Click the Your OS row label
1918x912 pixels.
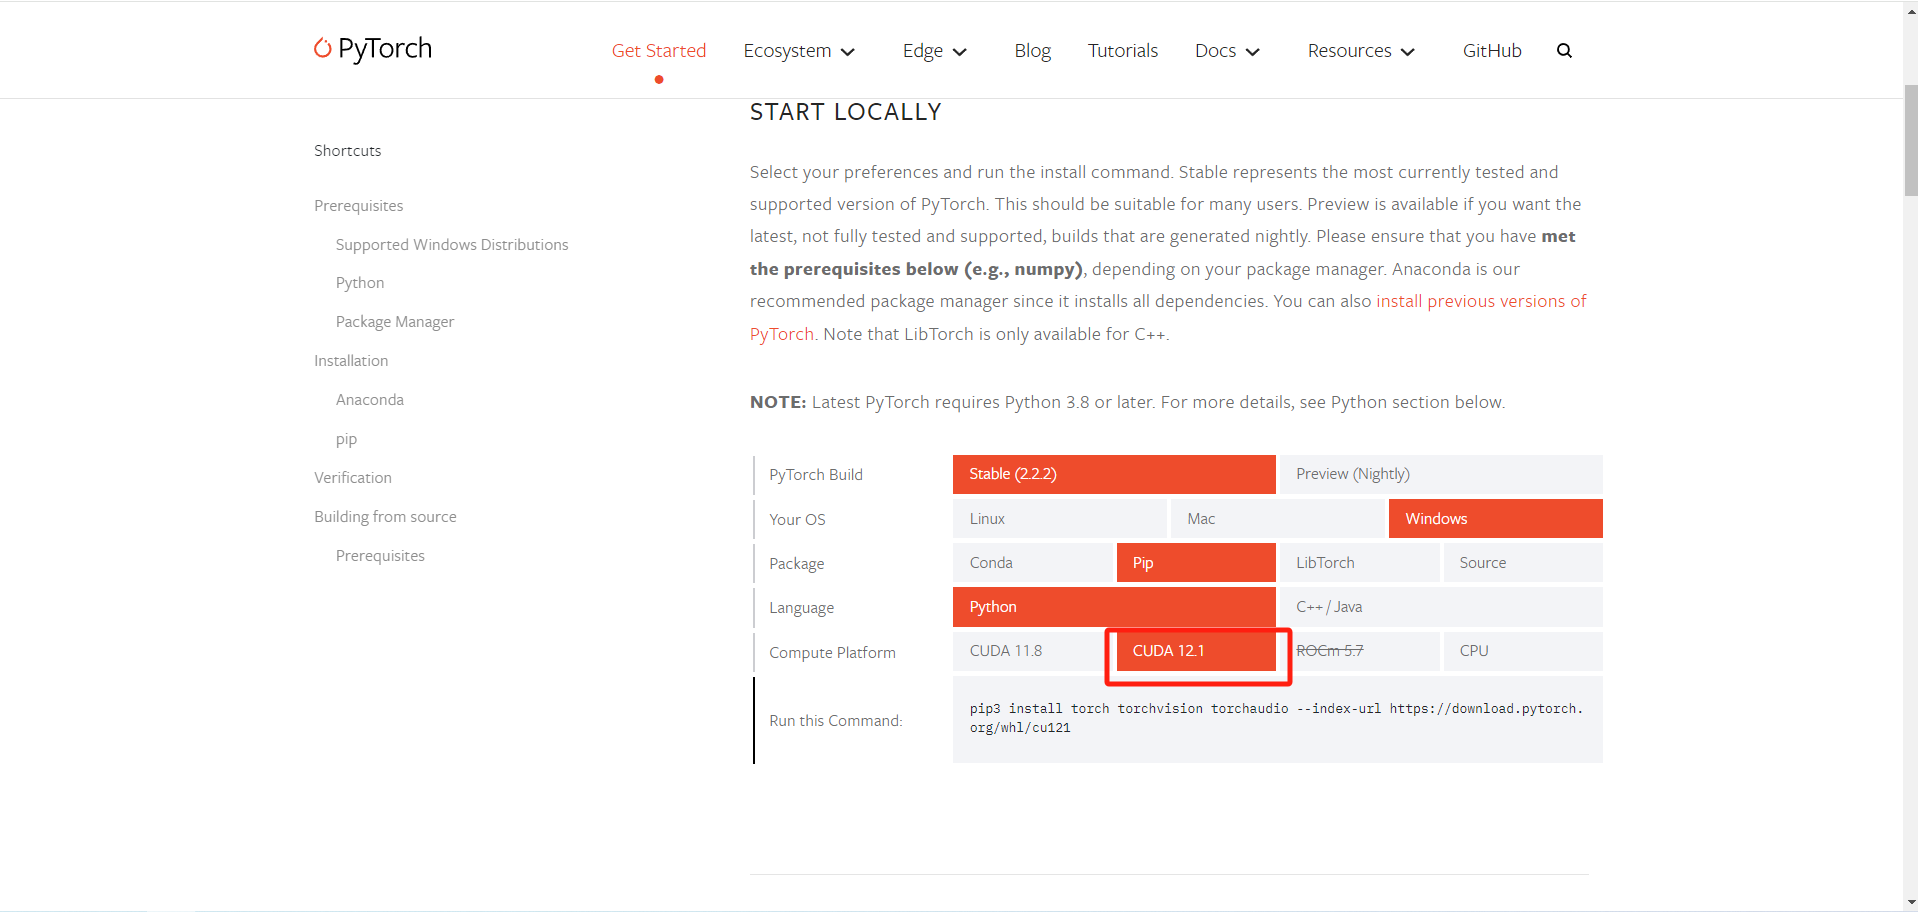[x=797, y=520]
